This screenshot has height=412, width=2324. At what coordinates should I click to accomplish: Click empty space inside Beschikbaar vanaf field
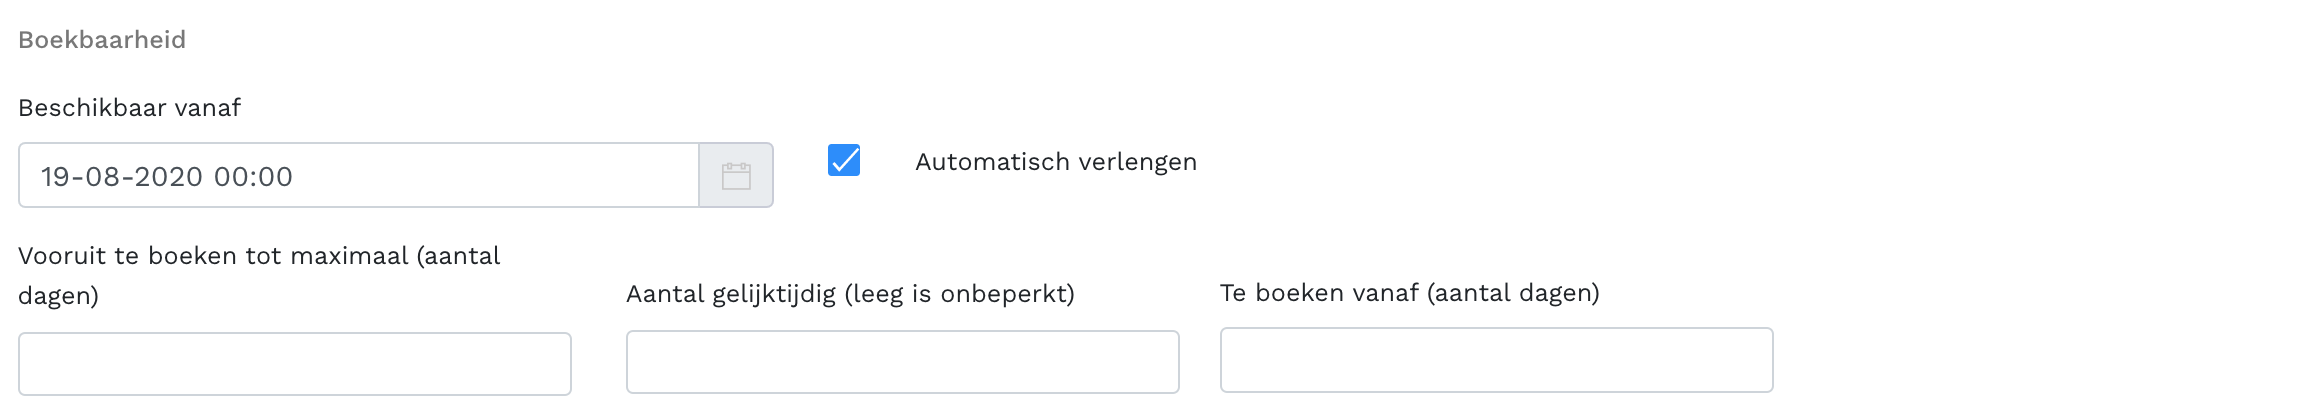tap(500, 176)
